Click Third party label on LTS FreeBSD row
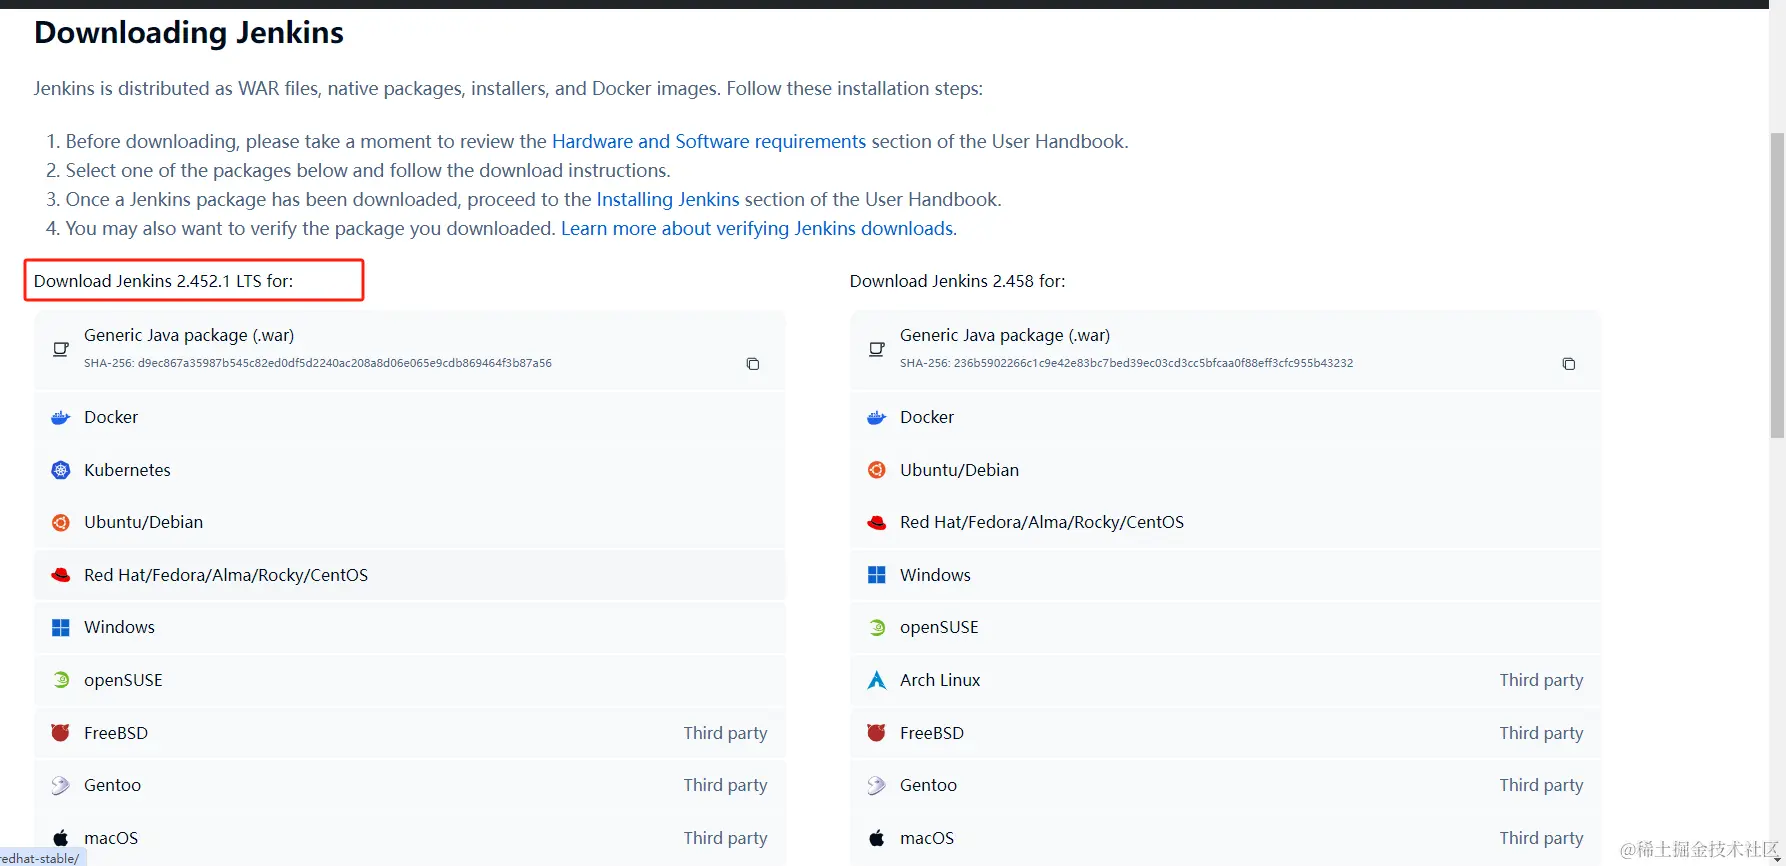Screen dimensions: 1786x866 [725, 733]
